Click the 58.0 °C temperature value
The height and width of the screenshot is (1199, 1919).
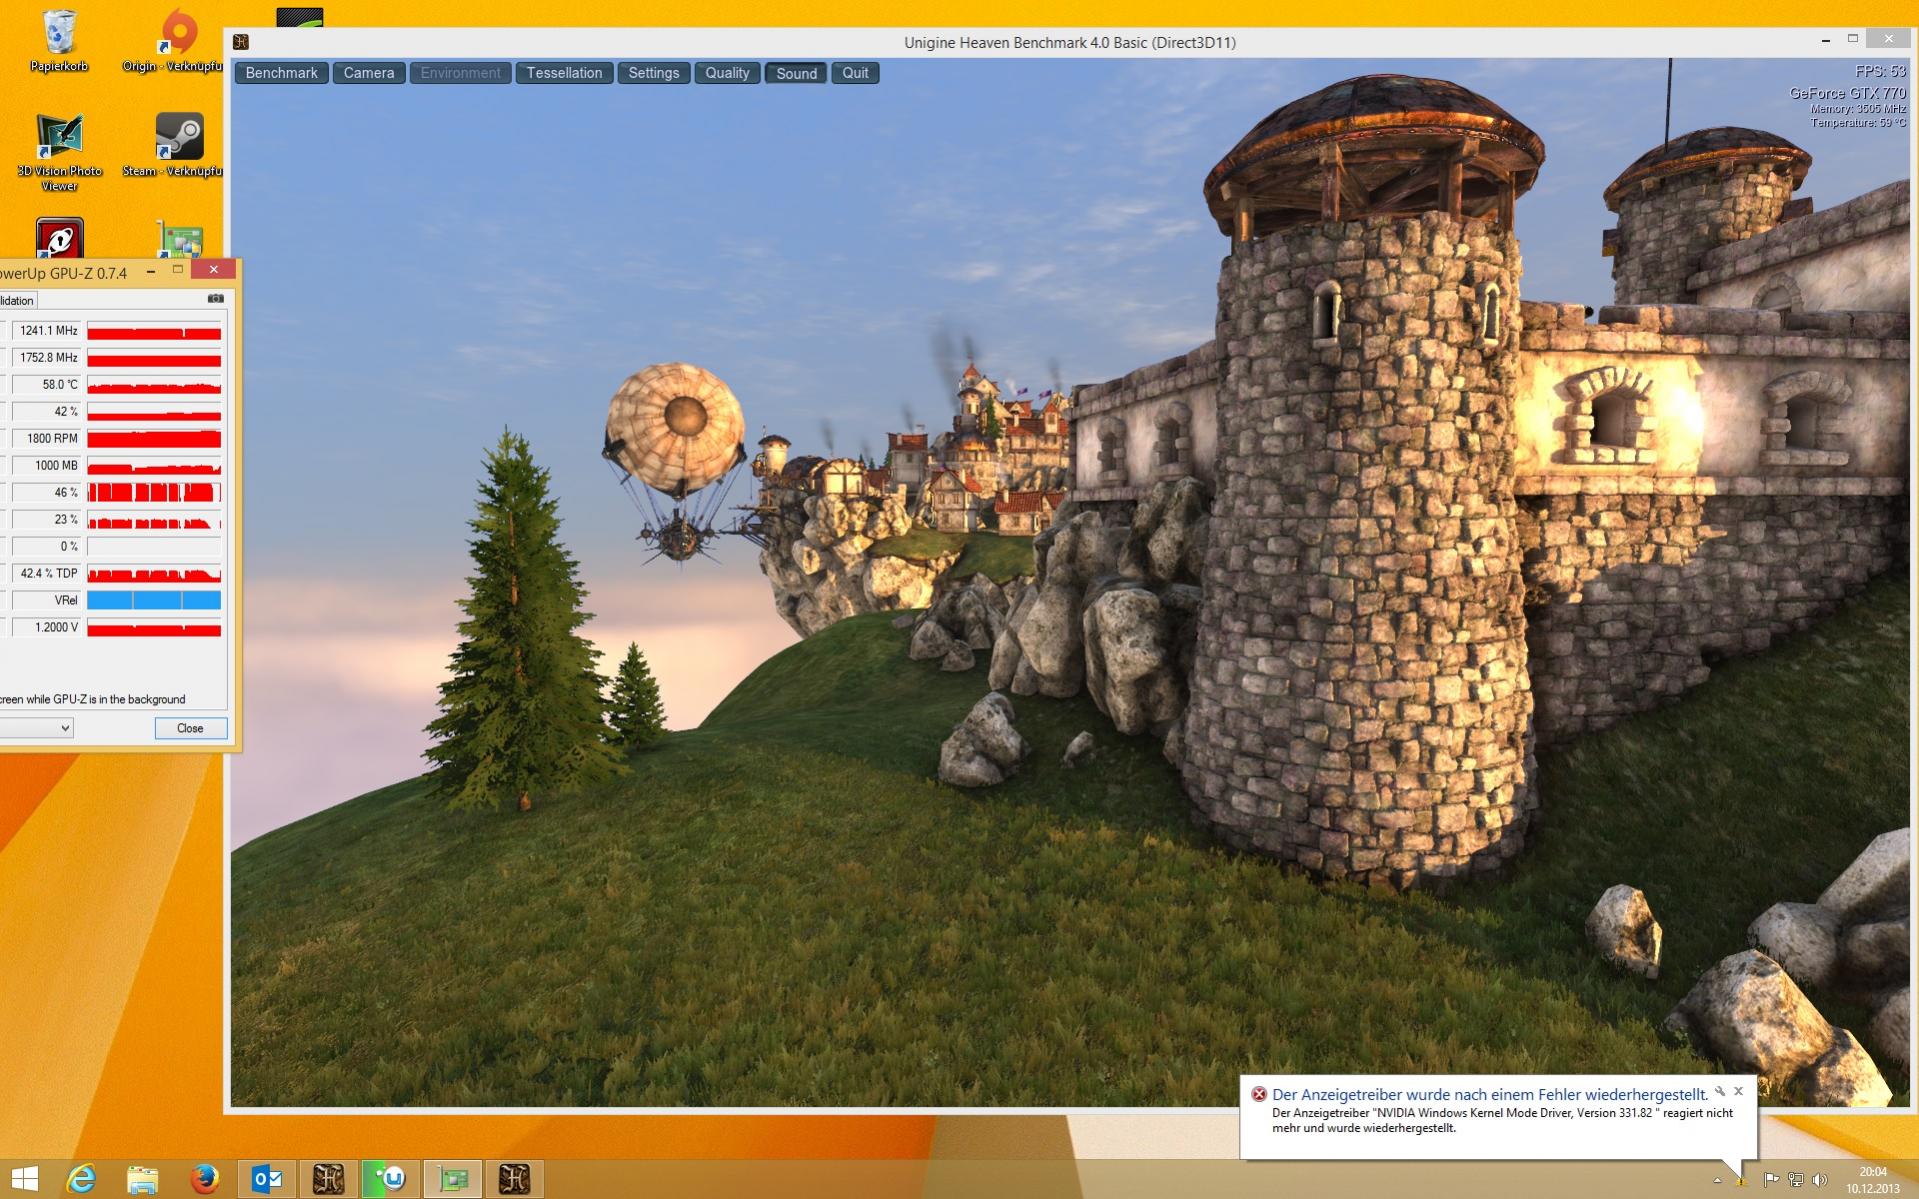46,384
